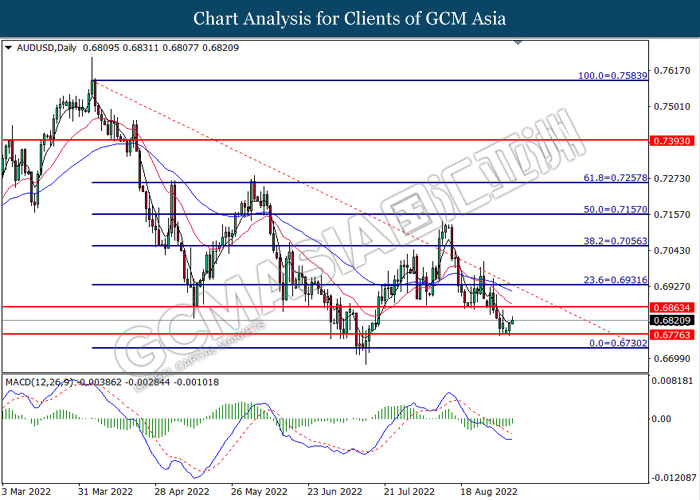Click the 18 Aug 2022 date label
700x500 pixels.
tap(489, 492)
